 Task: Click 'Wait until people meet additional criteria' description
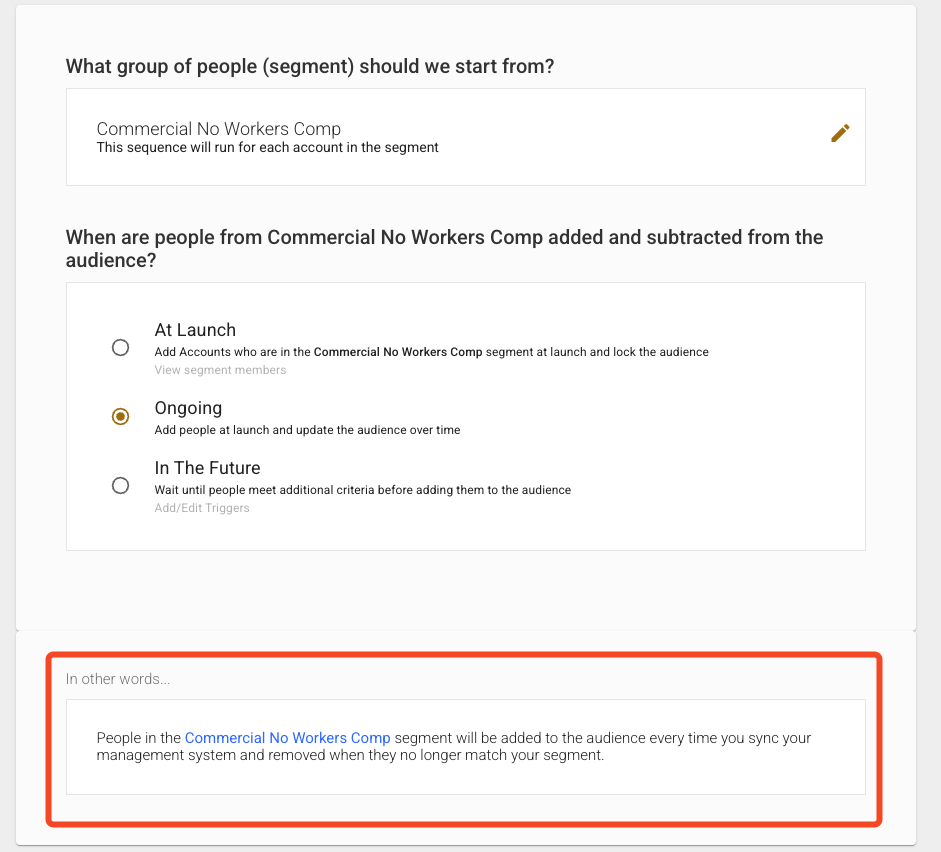362,490
